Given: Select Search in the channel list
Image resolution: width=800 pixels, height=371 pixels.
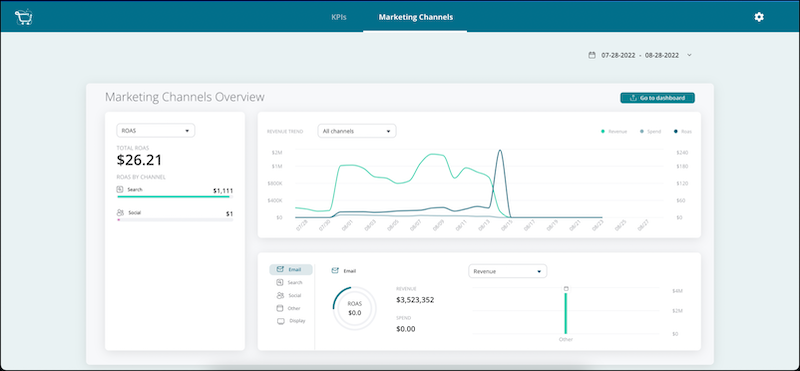Looking at the screenshot, I should pos(291,282).
